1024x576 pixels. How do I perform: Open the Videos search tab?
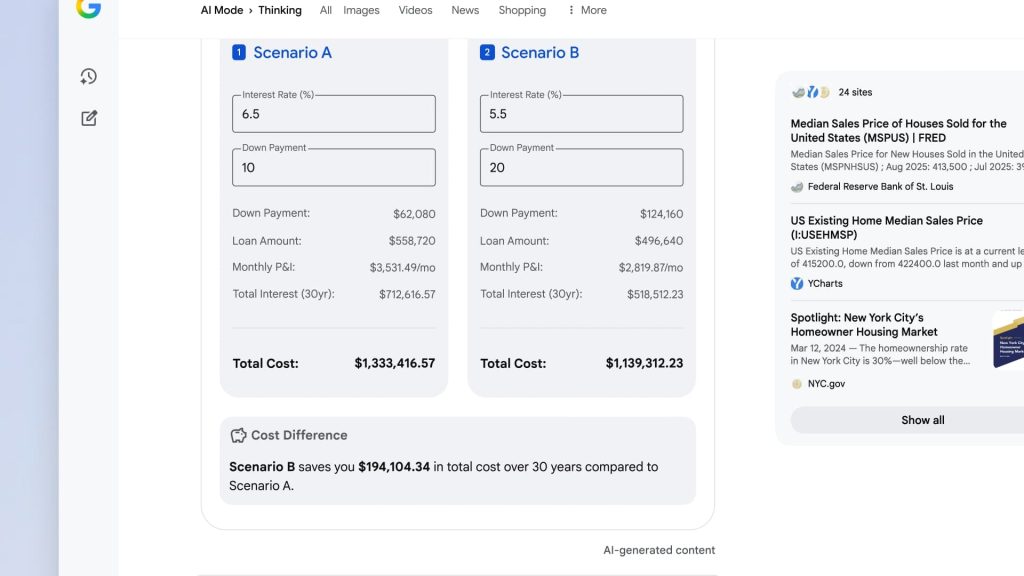click(x=415, y=10)
